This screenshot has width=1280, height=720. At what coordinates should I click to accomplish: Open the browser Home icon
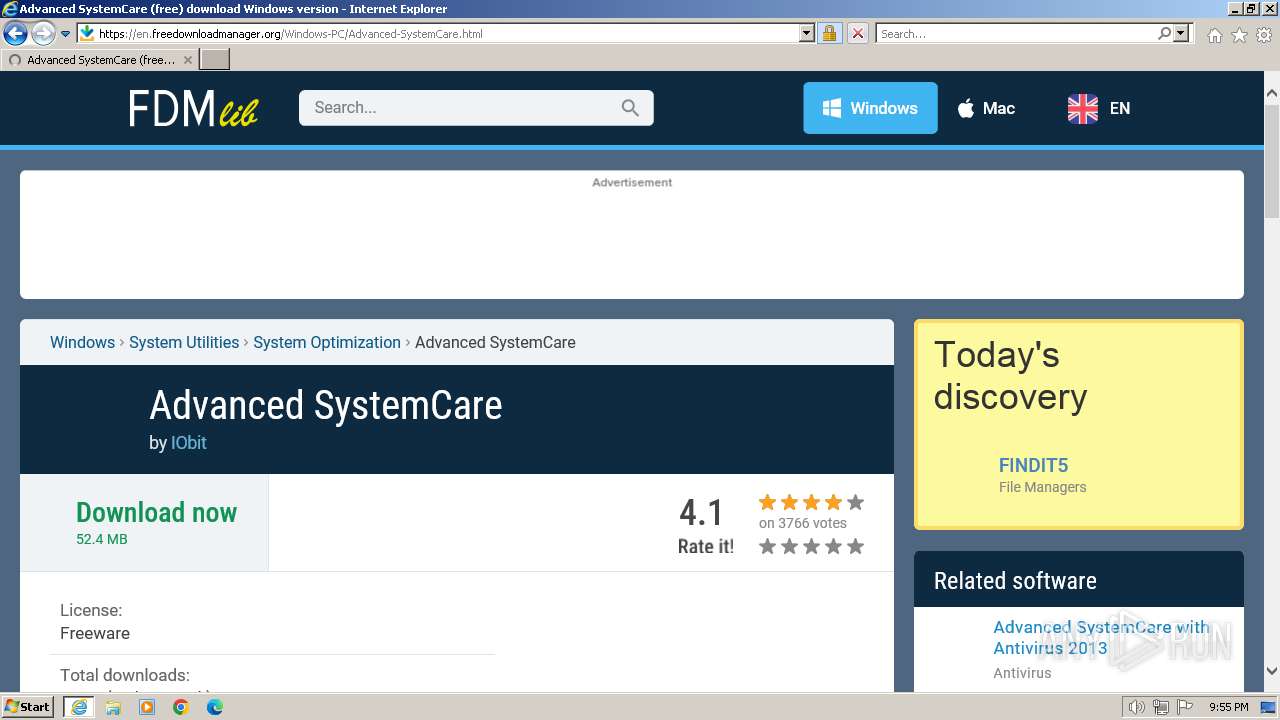(x=1214, y=35)
